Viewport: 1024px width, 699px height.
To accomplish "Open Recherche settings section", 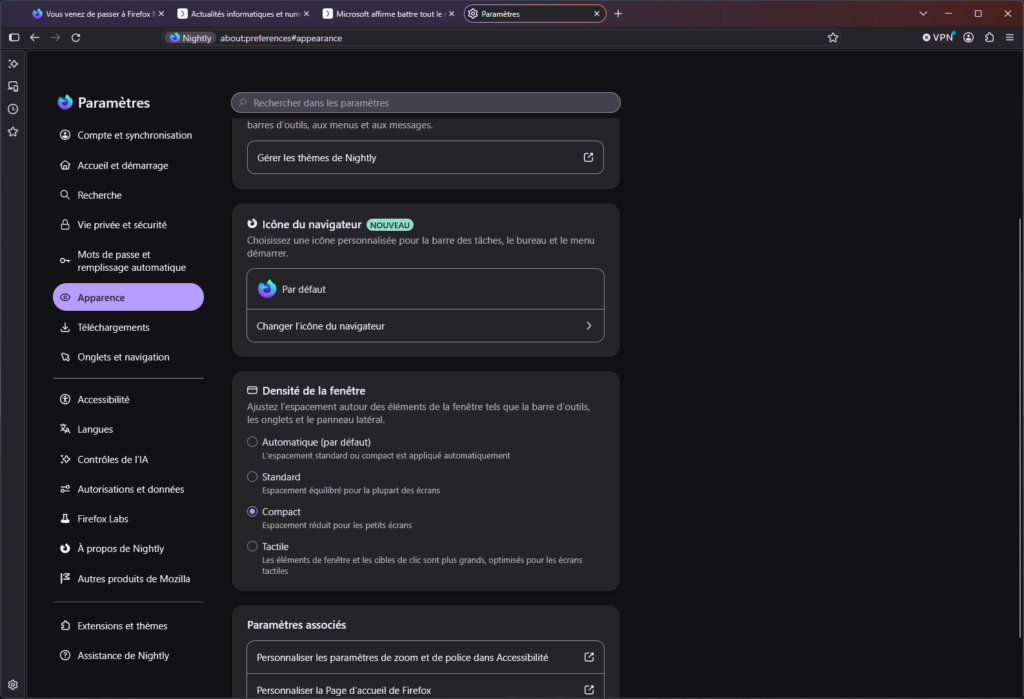I will (128, 195).
